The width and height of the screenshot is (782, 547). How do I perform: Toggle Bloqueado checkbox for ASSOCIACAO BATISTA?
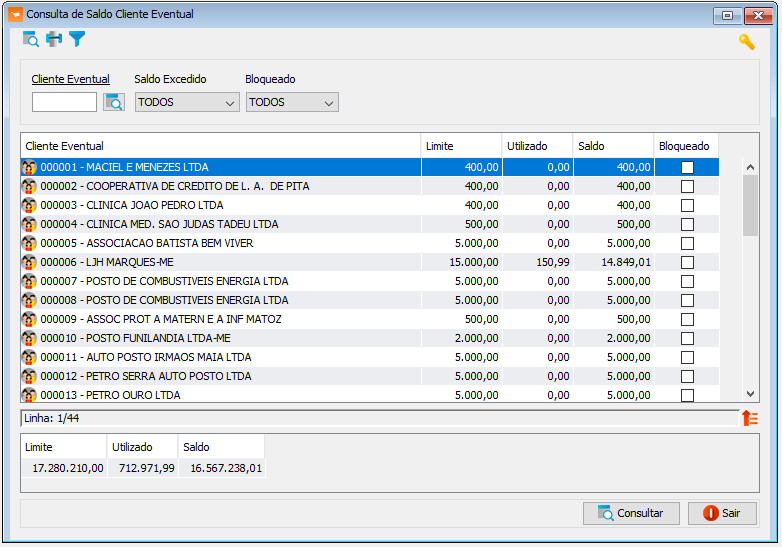coord(687,243)
